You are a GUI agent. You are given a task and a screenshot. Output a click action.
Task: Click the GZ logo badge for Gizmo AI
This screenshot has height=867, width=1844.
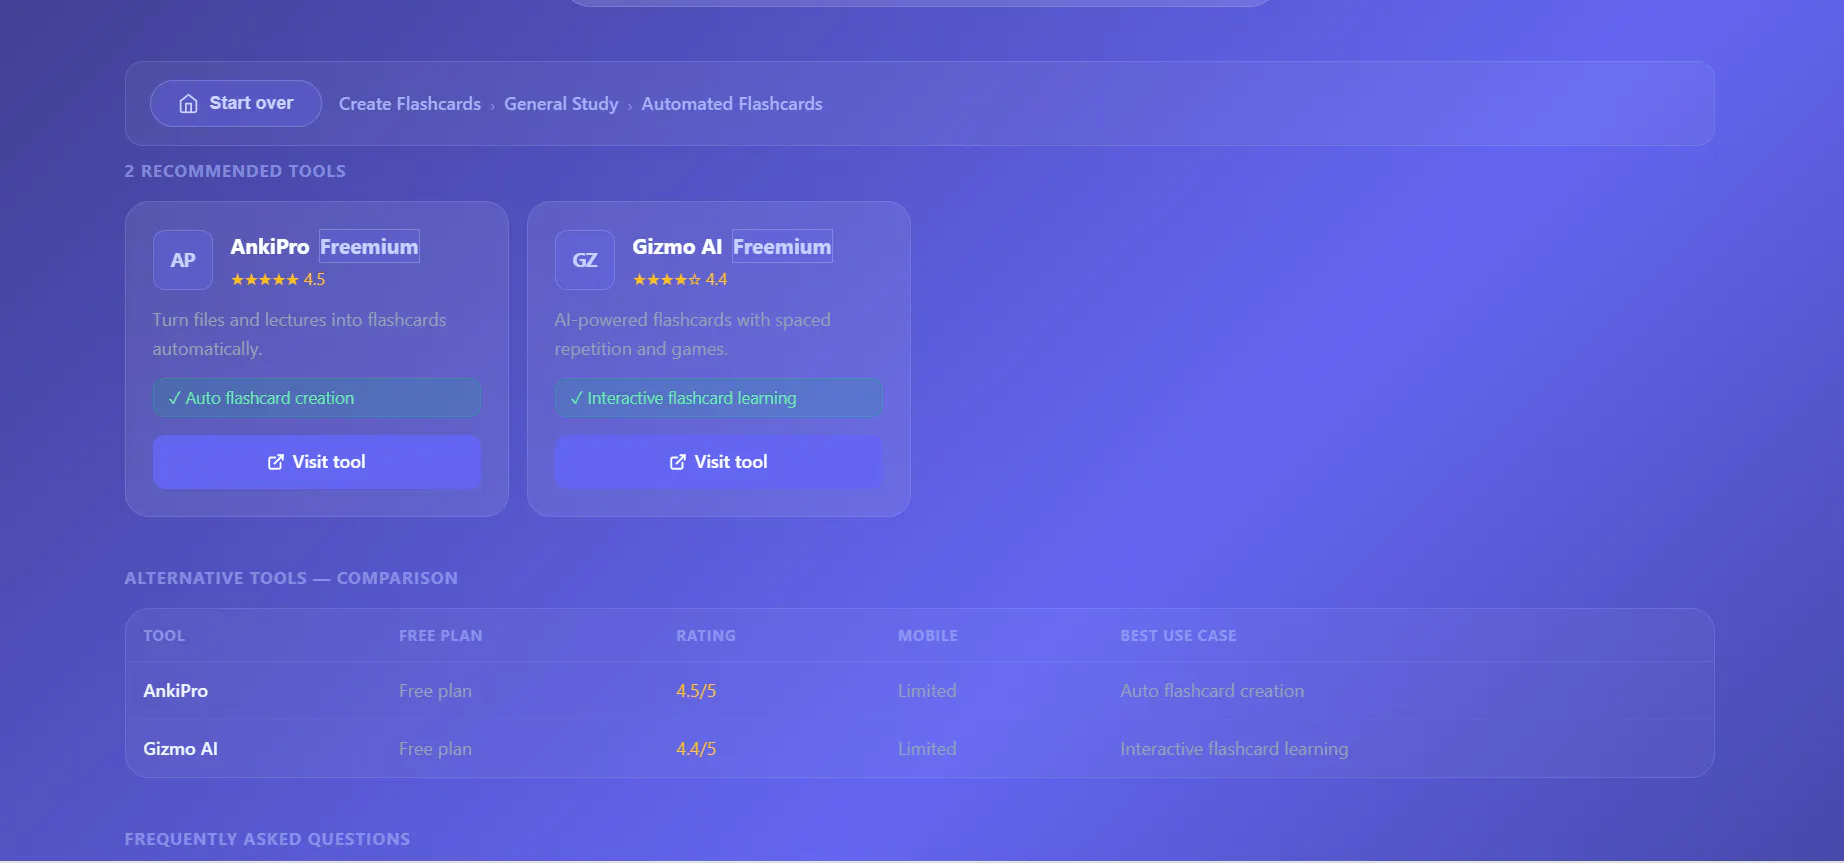click(585, 260)
